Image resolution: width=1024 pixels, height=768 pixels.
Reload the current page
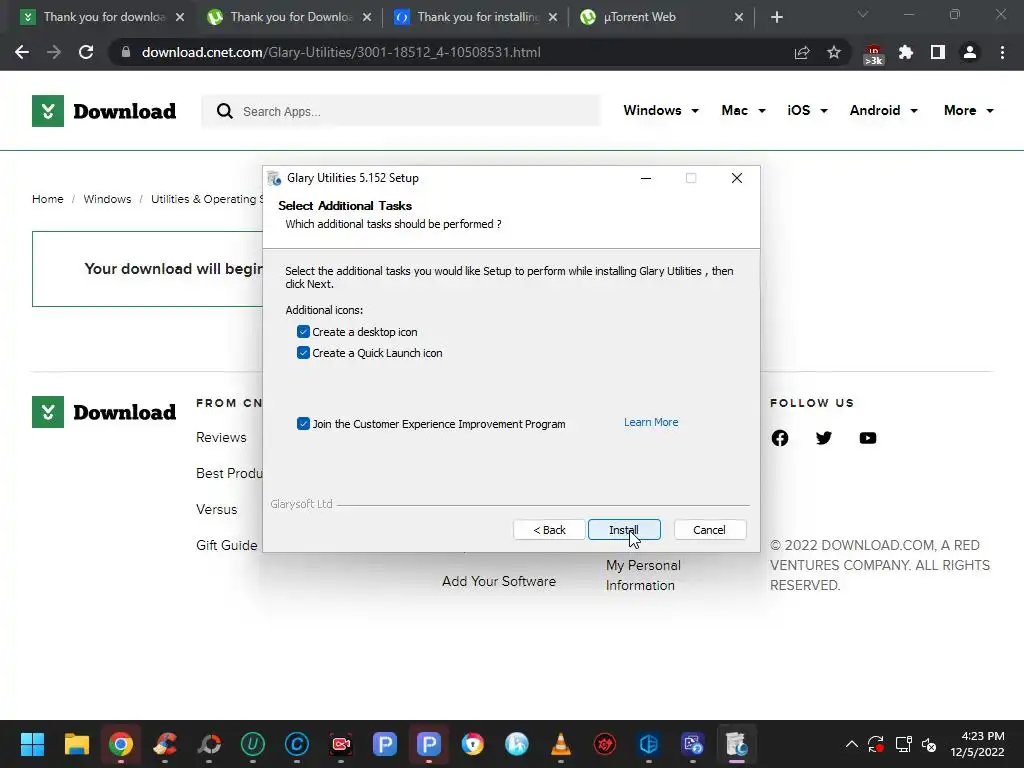[x=86, y=52]
